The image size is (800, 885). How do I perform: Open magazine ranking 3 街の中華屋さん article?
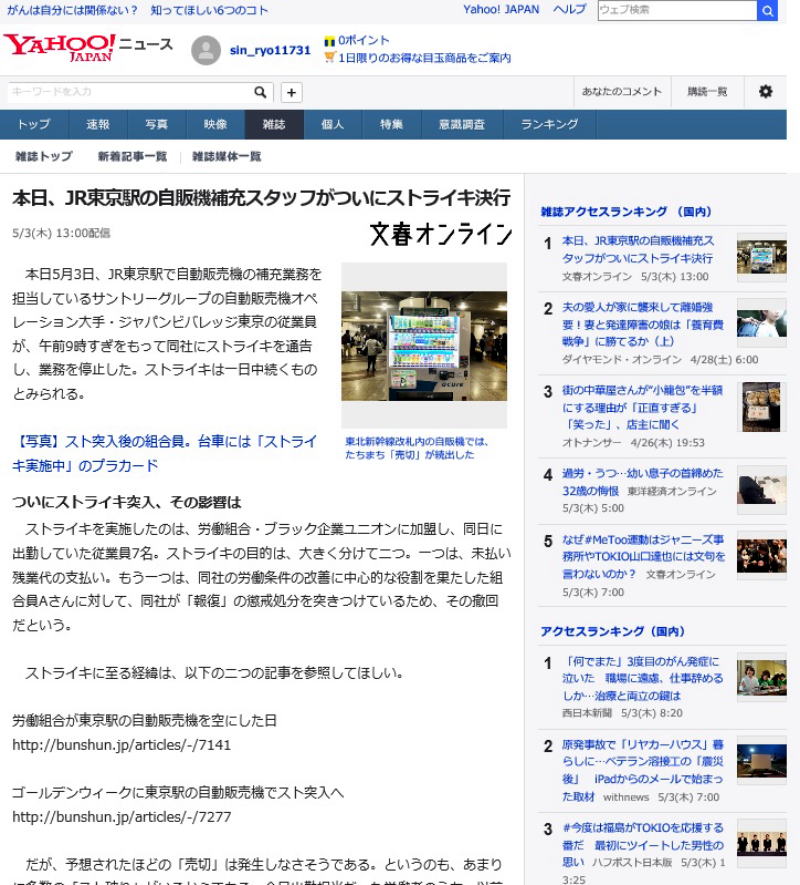pyautogui.click(x=642, y=407)
